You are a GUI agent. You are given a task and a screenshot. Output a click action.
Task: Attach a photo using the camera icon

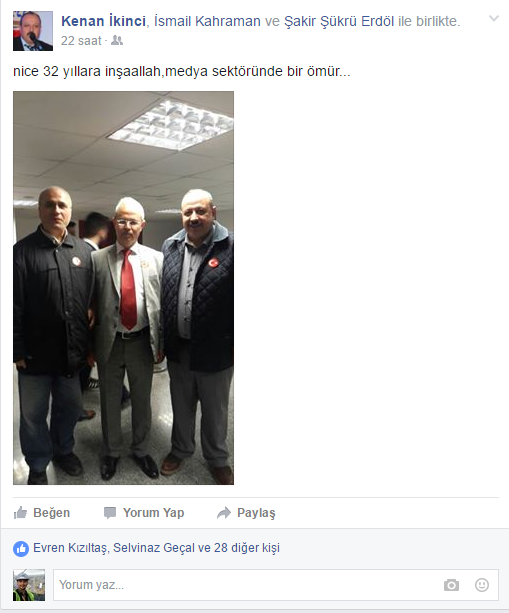click(x=451, y=585)
